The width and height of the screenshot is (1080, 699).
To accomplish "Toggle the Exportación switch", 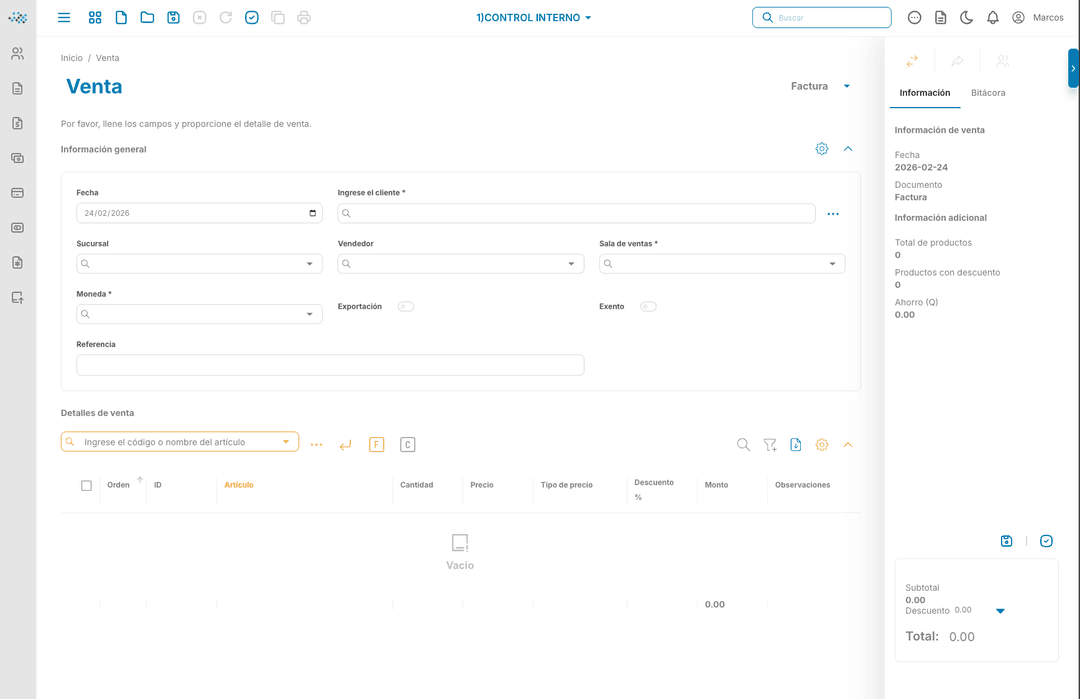I will (x=406, y=306).
